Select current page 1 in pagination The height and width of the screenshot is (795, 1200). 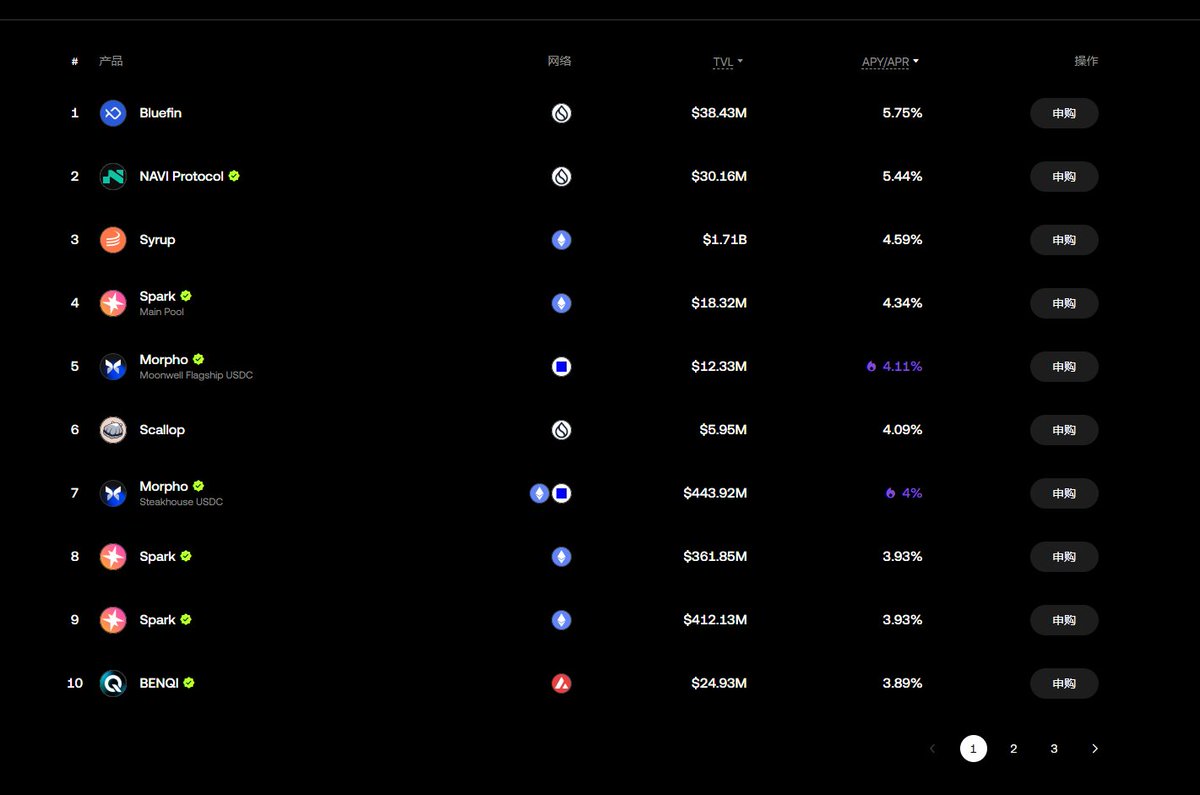tap(973, 748)
